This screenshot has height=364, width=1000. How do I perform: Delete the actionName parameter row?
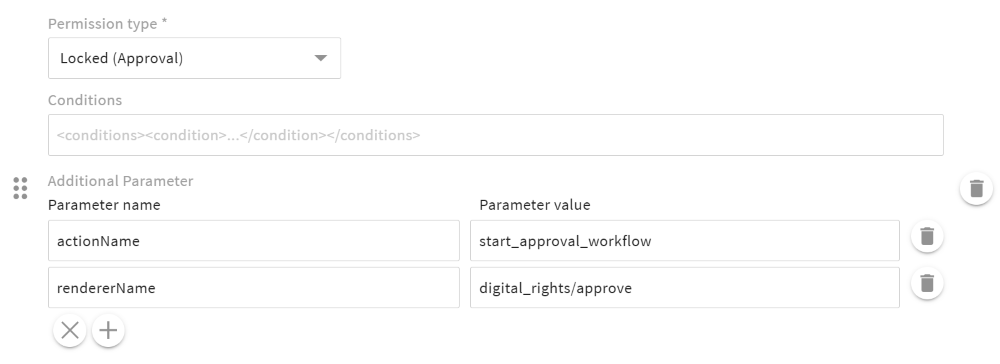(927, 237)
